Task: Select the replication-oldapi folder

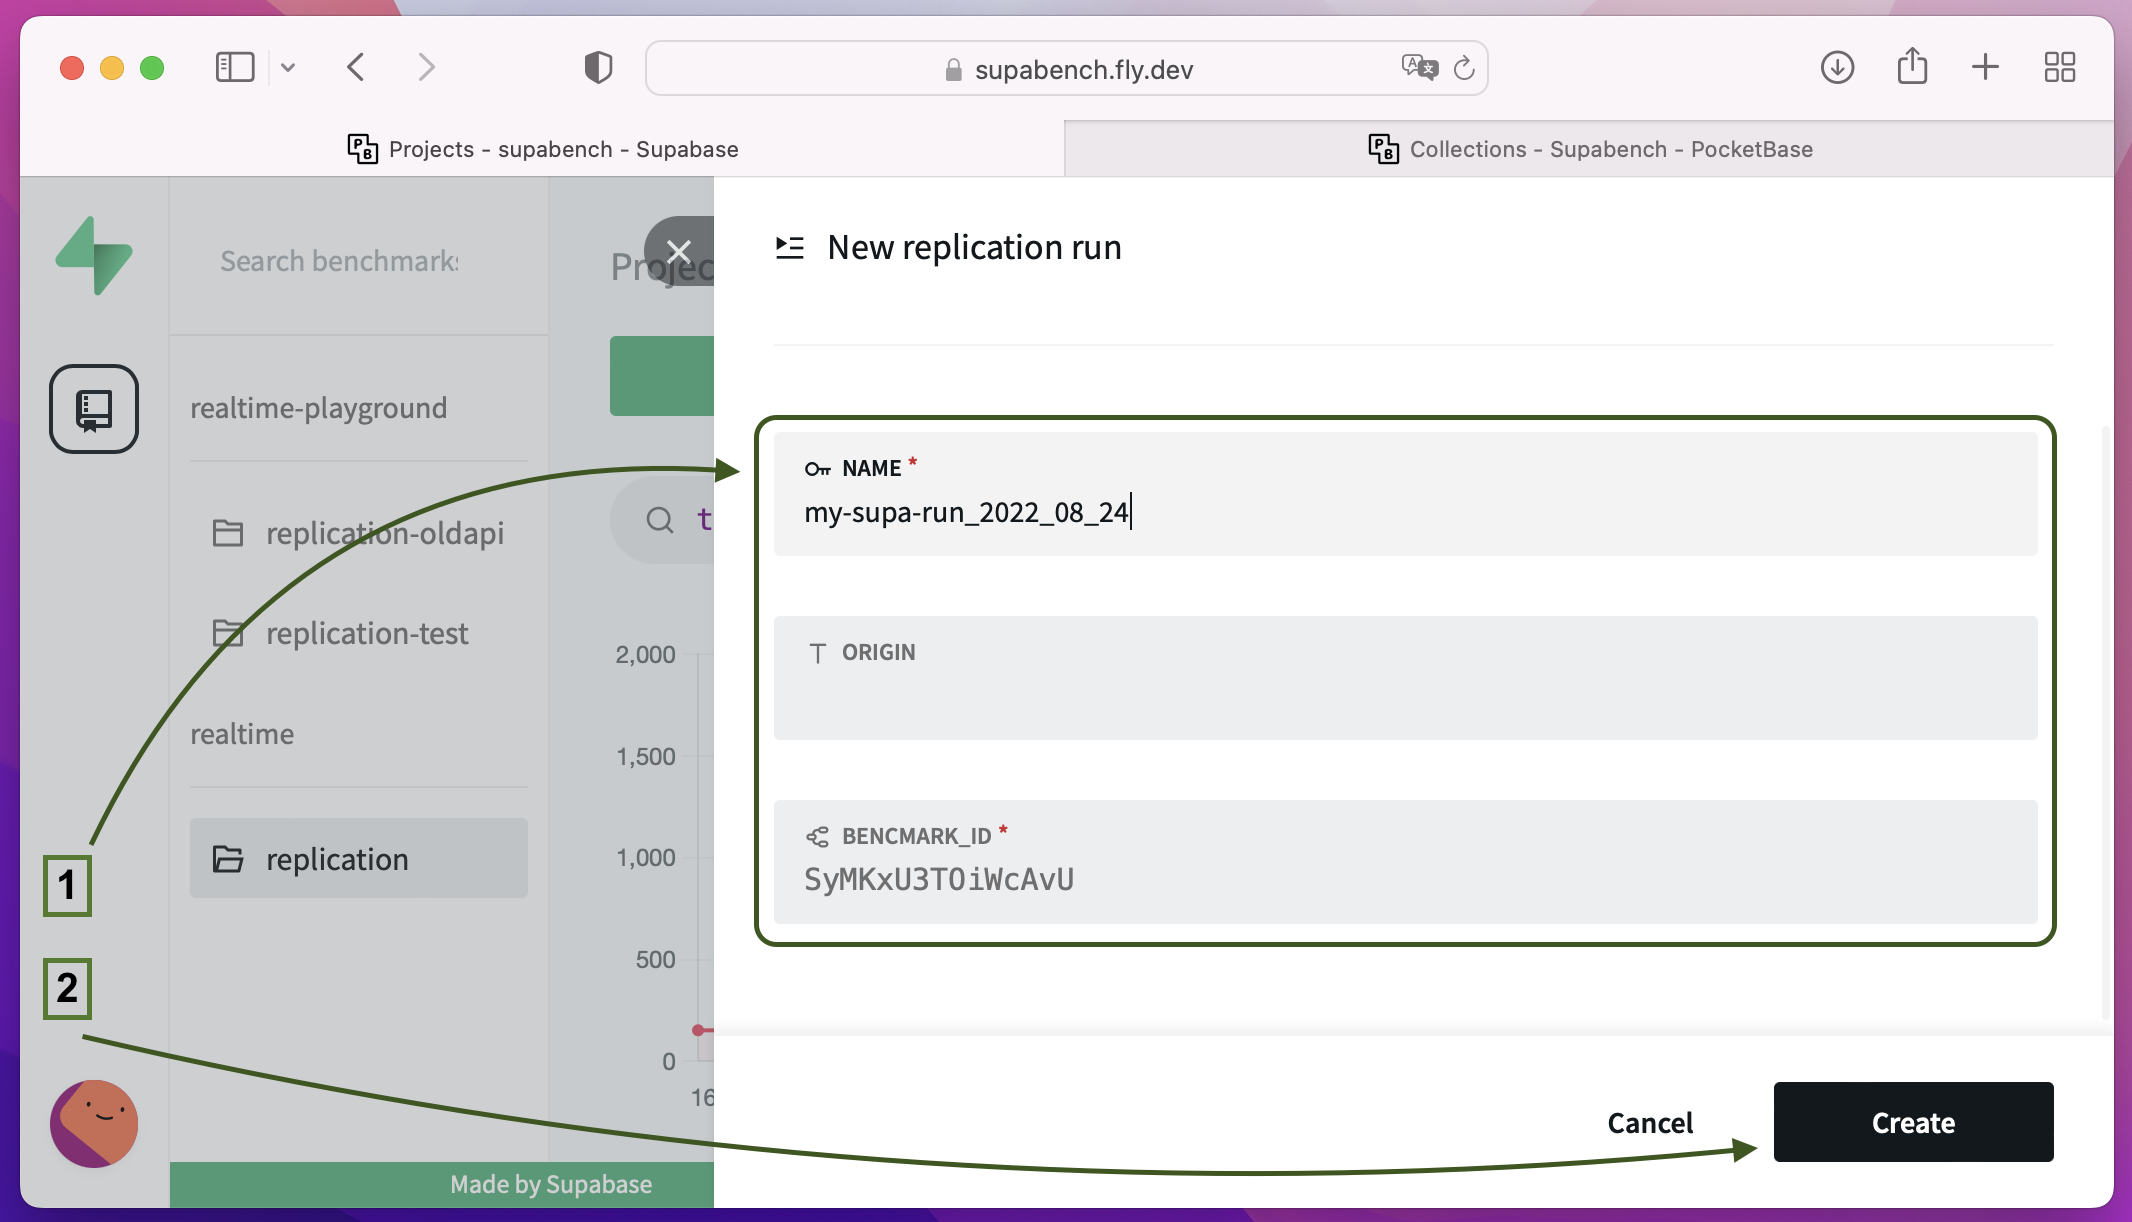Action: tap(359, 533)
